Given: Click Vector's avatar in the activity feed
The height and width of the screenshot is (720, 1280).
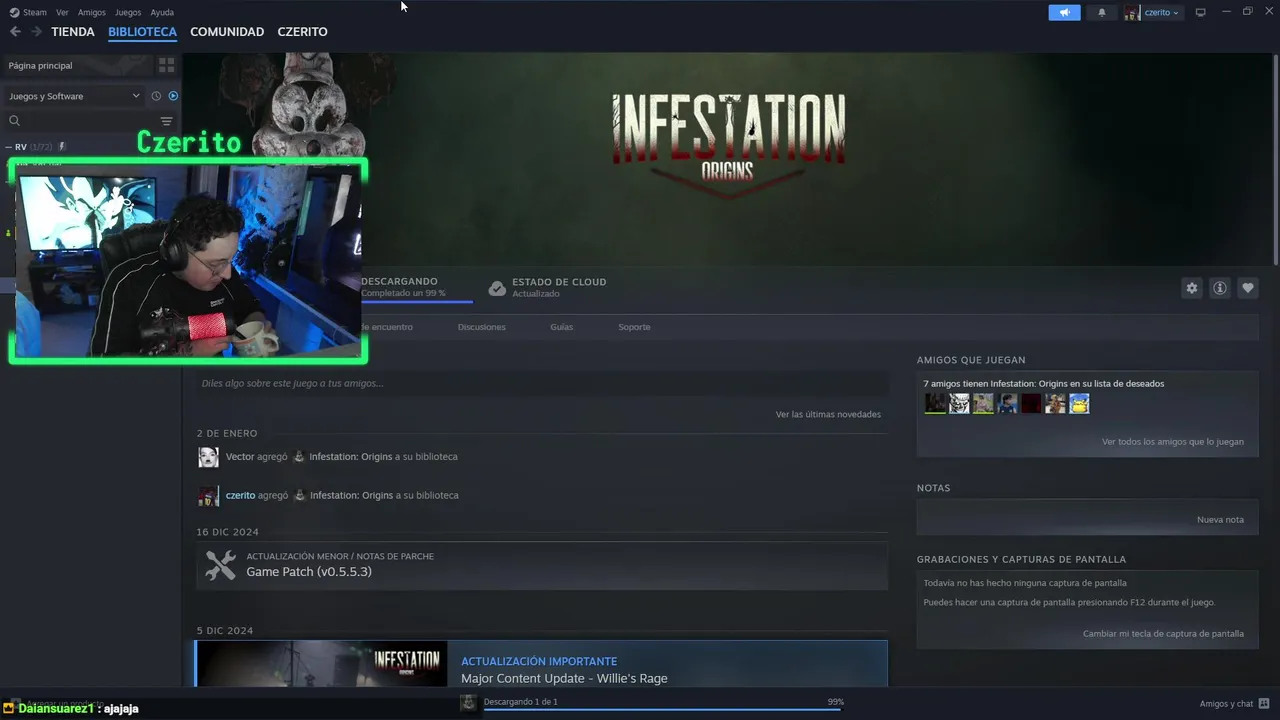Looking at the screenshot, I should coord(208,457).
